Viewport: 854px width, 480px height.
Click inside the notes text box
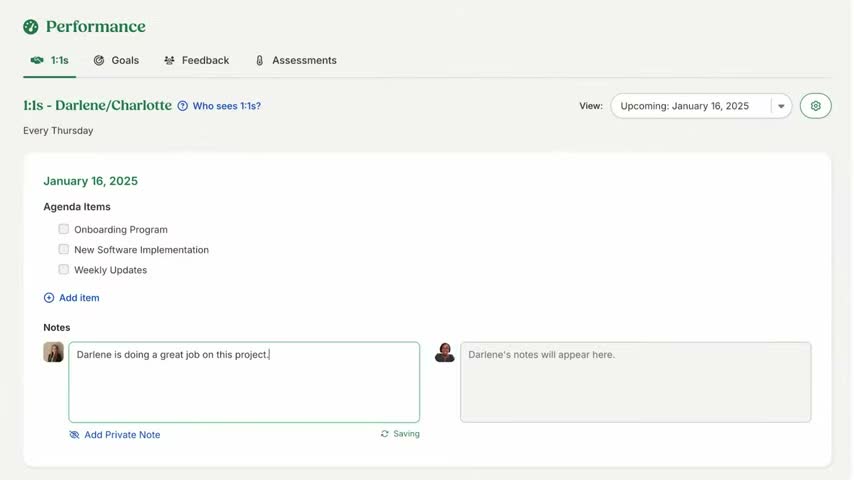coord(244,382)
